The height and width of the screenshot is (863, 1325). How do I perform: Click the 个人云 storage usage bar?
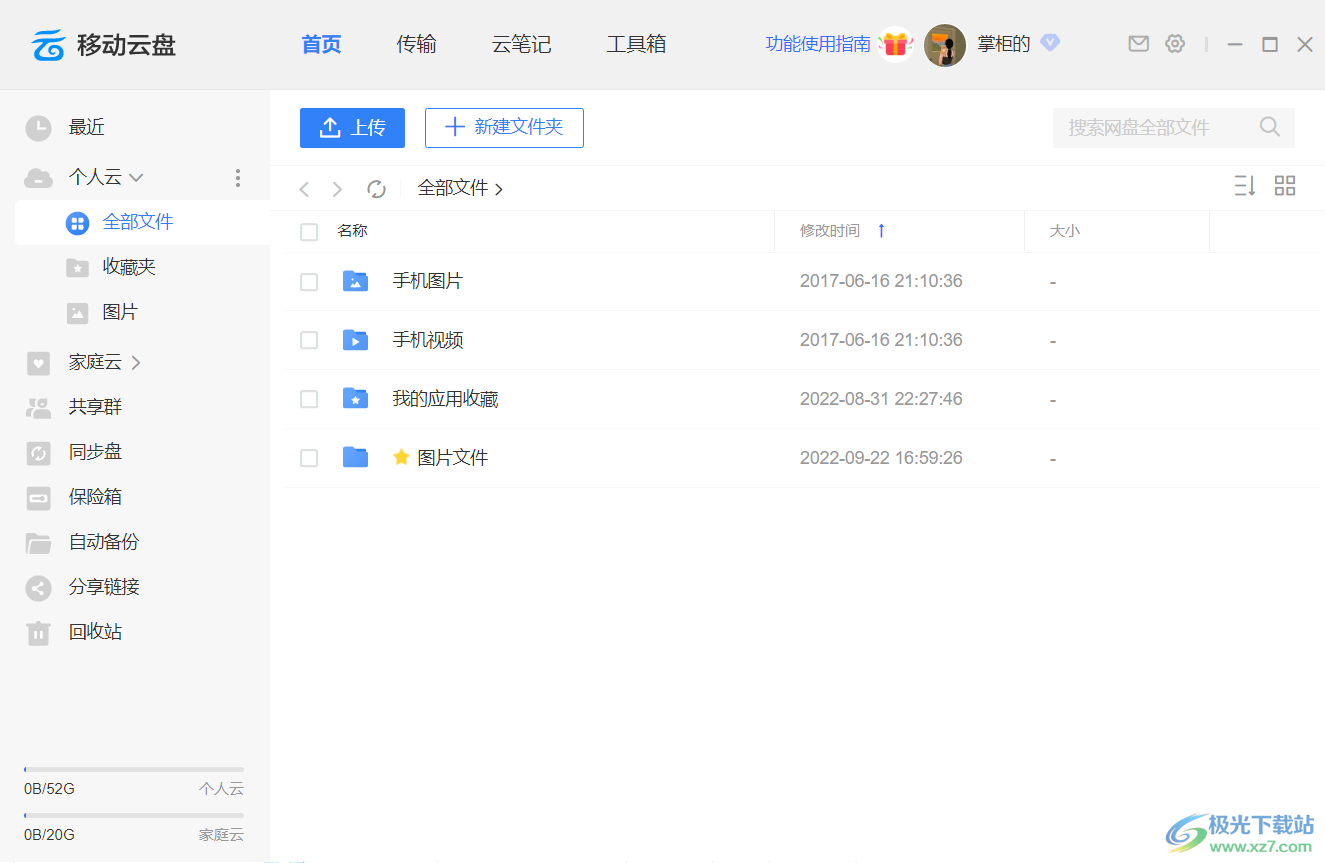click(x=134, y=770)
